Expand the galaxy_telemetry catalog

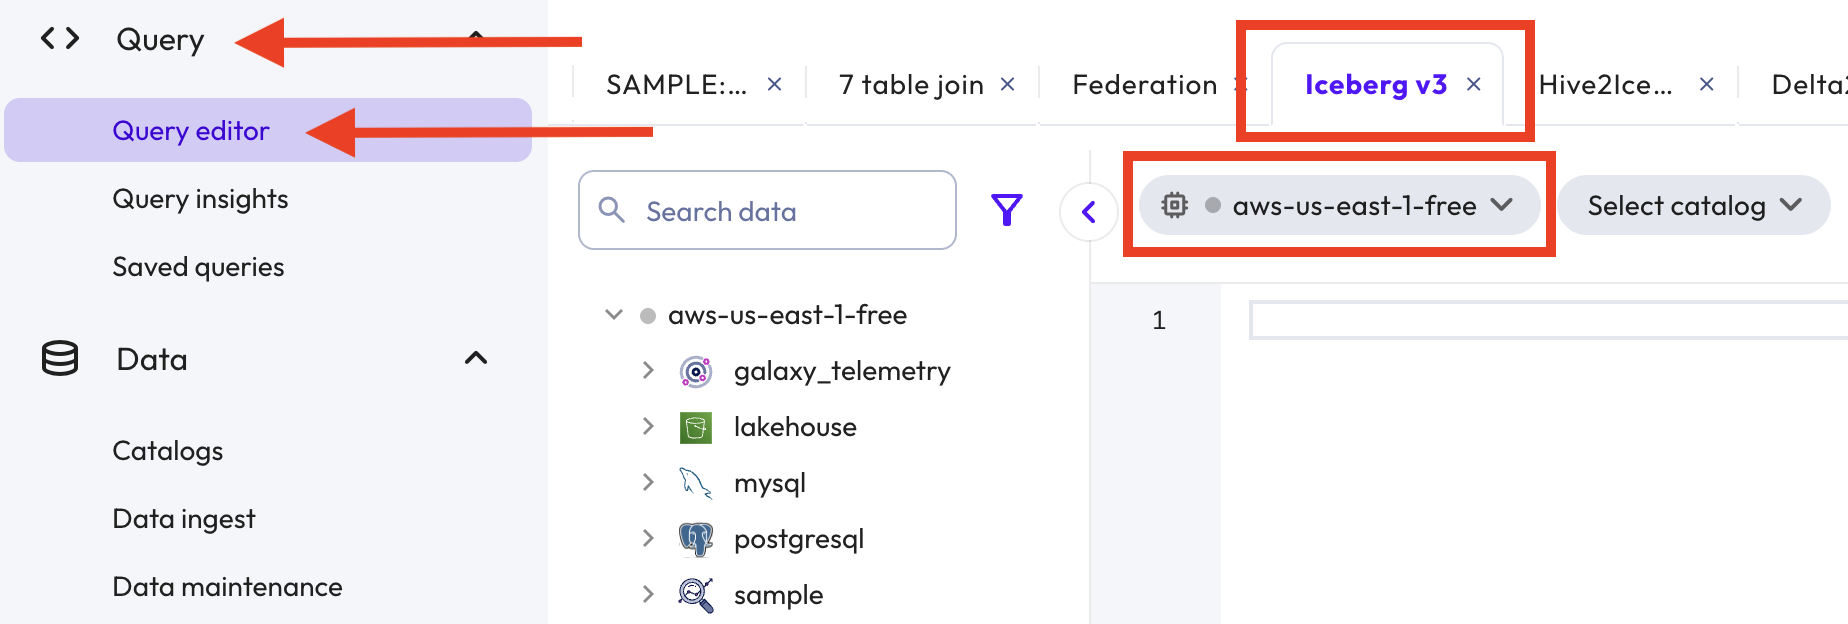pyautogui.click(x=648, y=371)
